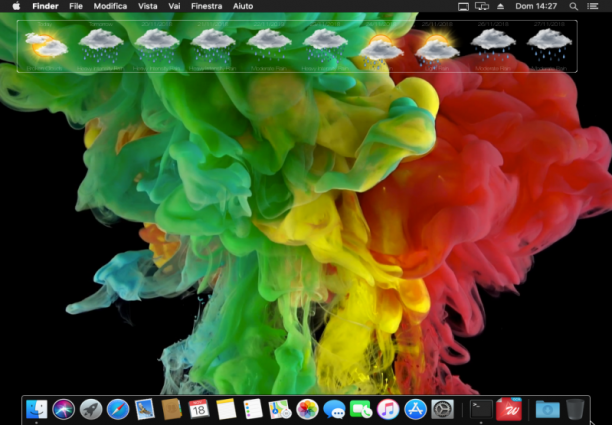Launch Siri from the dock
The height and width of the screenshot is (425, 612).
[x=64, y=409]
